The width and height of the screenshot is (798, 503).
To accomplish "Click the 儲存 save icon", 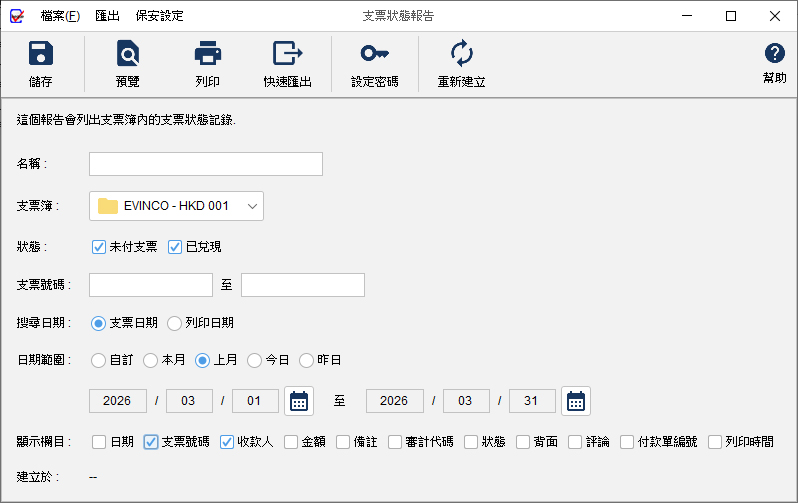I will 41,53.
